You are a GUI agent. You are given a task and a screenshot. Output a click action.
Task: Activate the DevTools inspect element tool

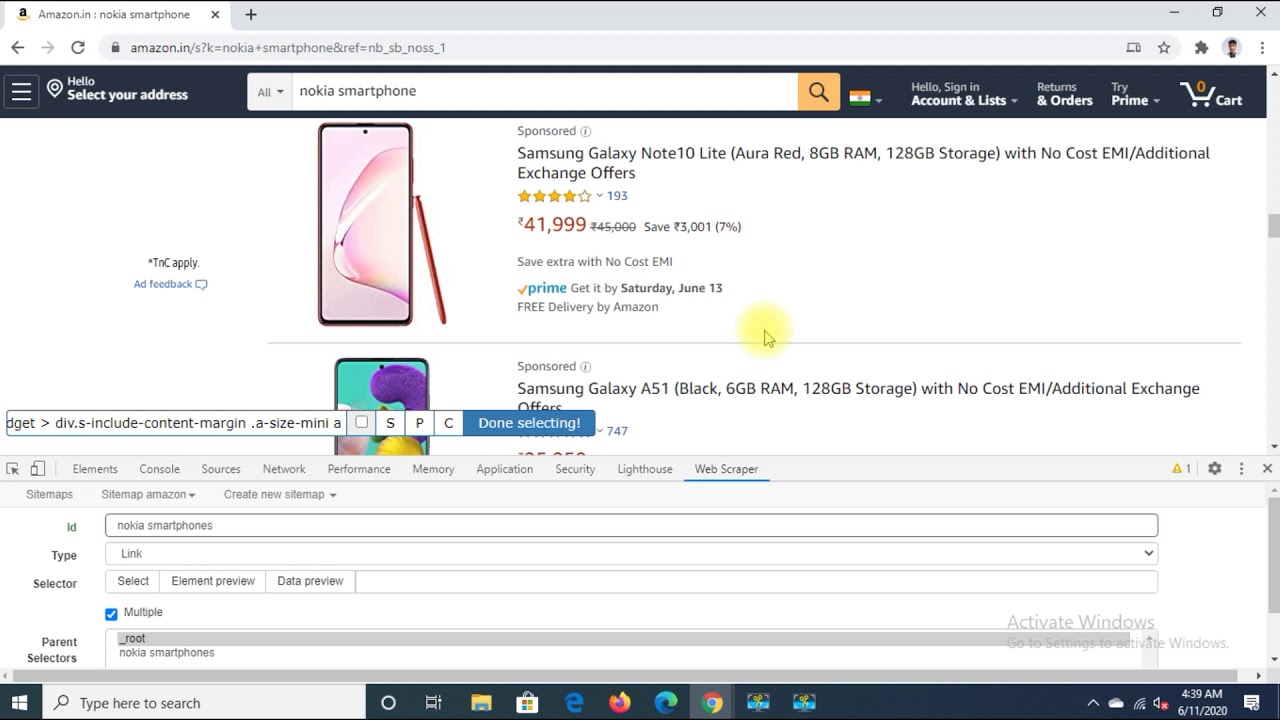(13, 469)
